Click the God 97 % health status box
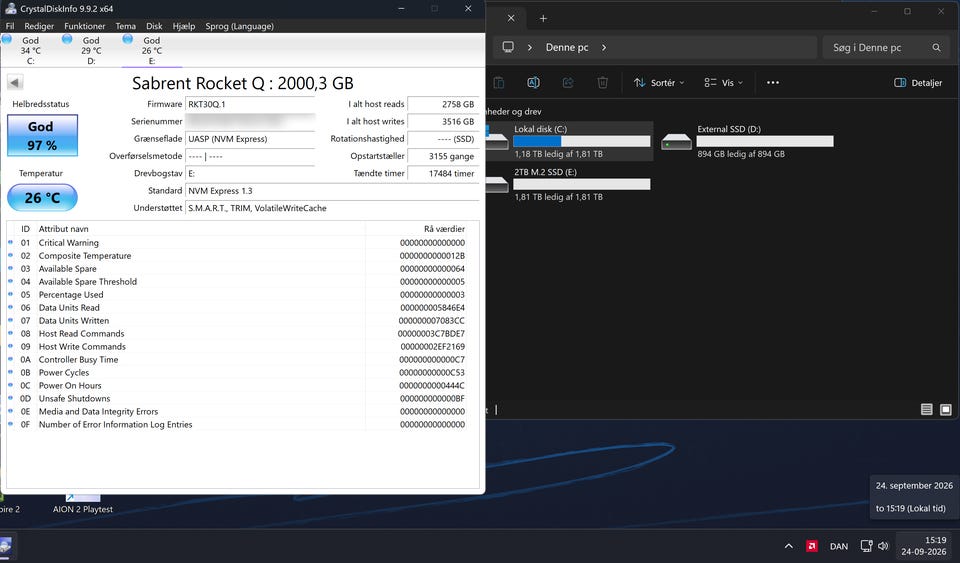The width and height of the screenshot is (960, 563). [42, 135]
